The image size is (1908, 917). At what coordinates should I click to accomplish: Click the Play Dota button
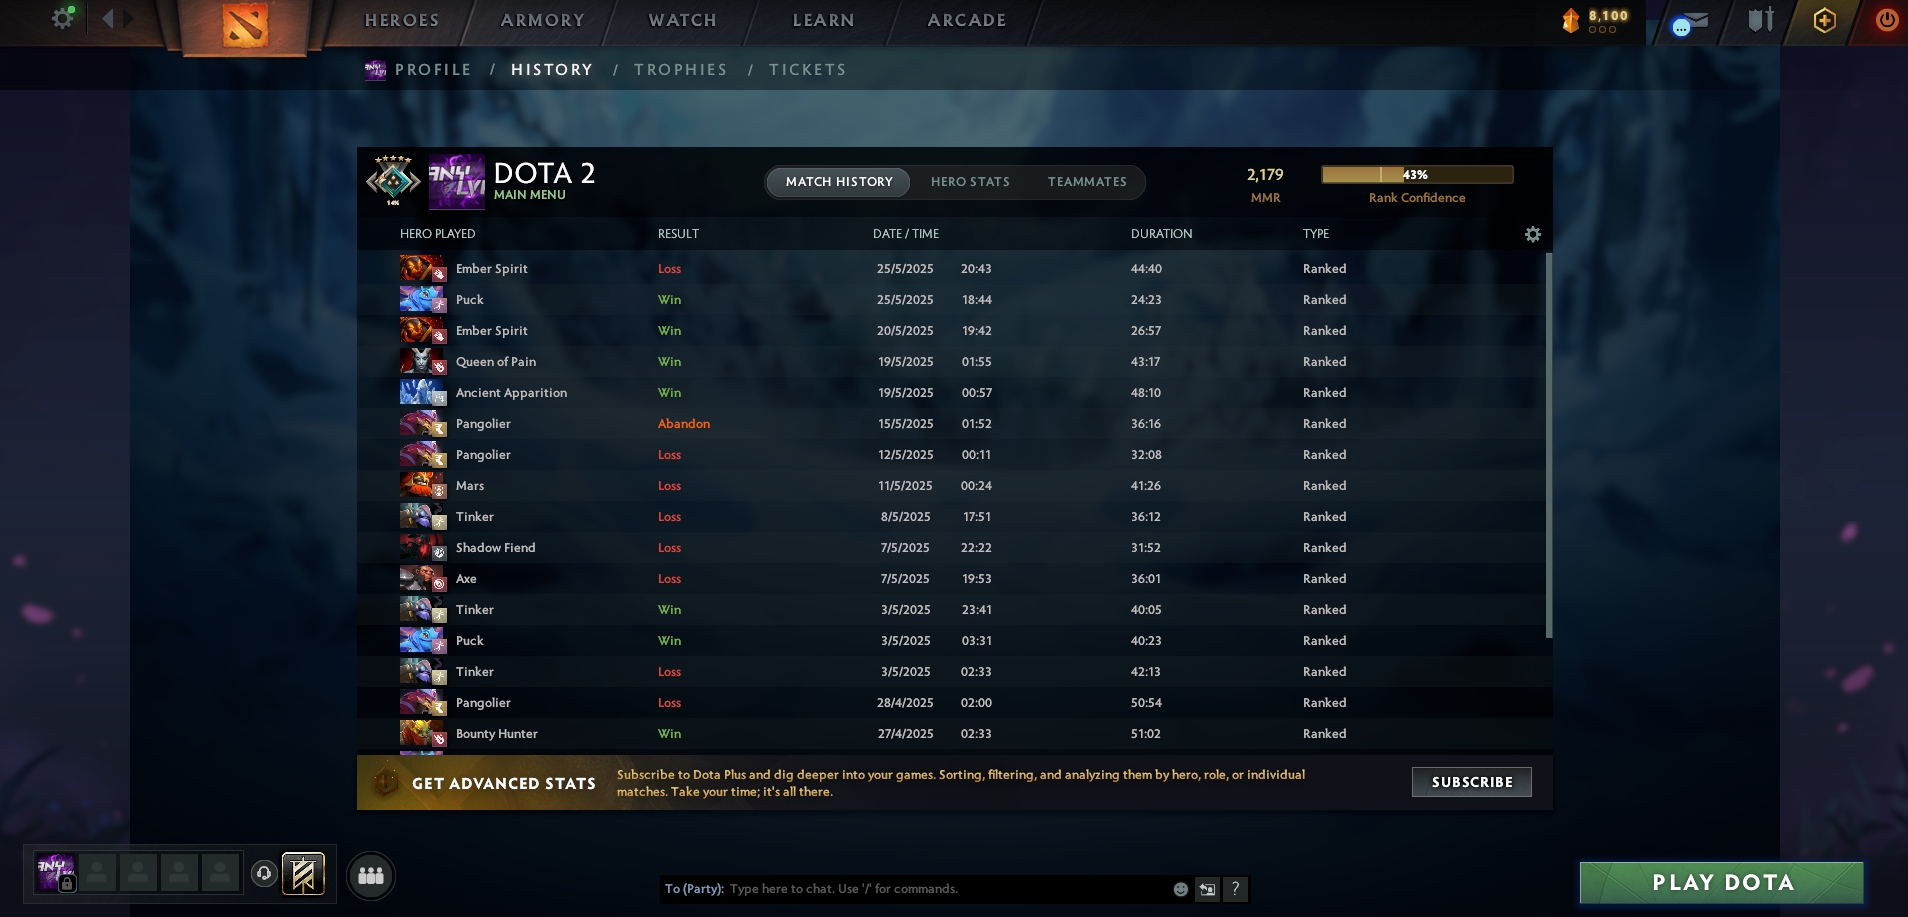point(1722,883)
